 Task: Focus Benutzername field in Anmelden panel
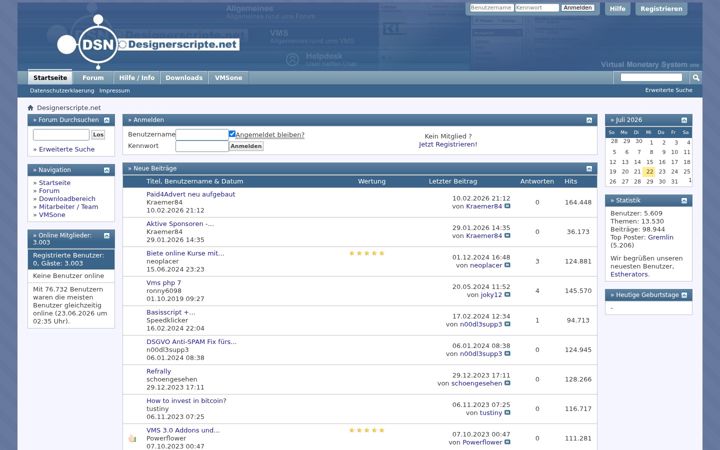click(x=202, y=135)
